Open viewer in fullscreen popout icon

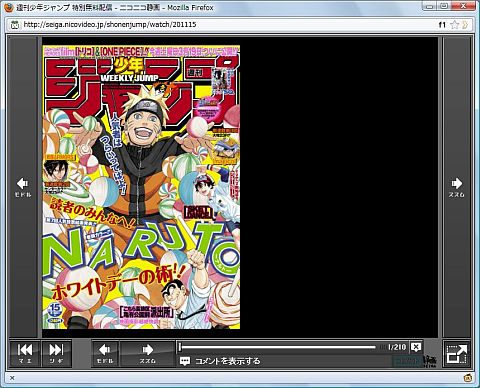[456, 354]
